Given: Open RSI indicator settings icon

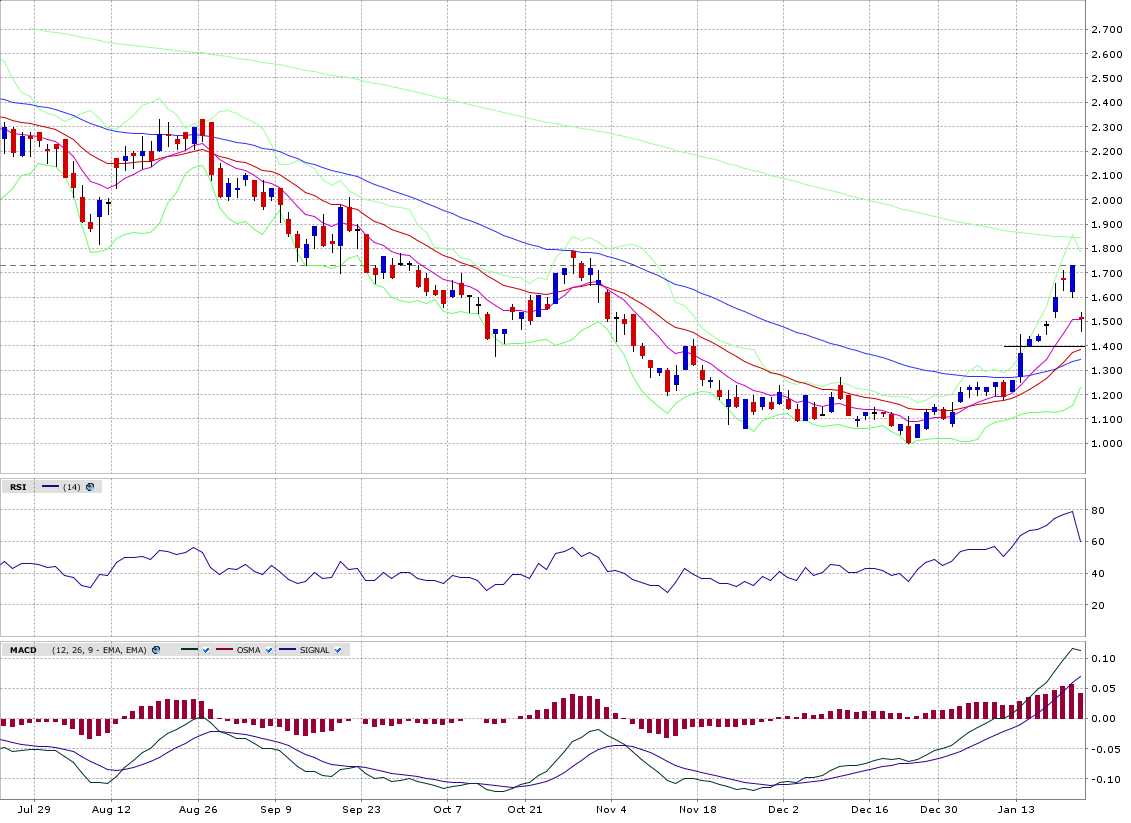Looking at the screenshot, I should pos(90,487).
